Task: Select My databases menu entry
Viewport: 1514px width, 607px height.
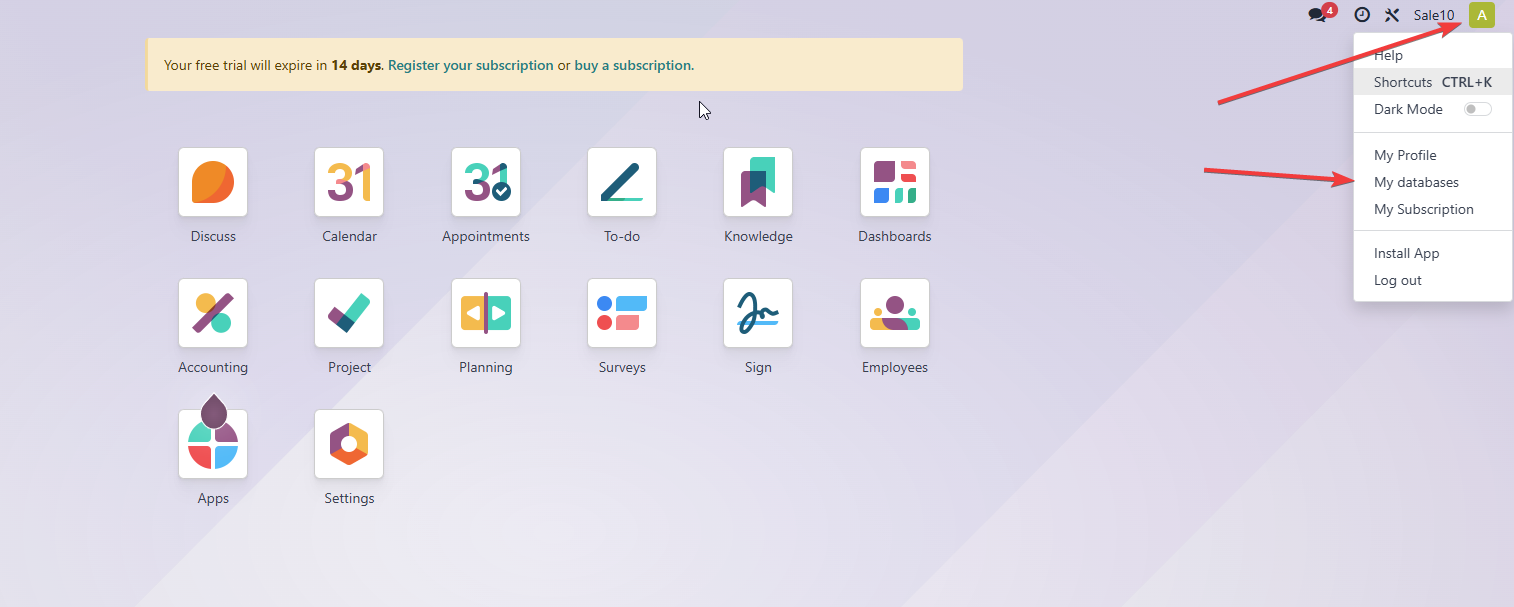Action: (x=1433, y=182)
